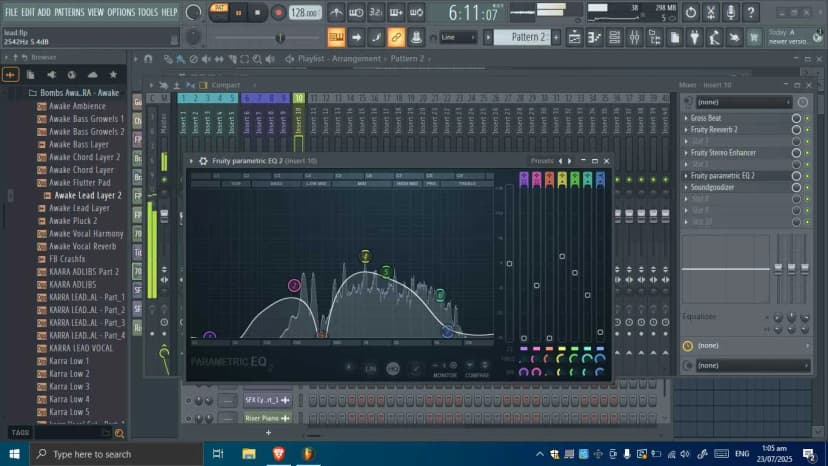The height and width of the screenshot is (466, 828).
Task: Open the Pattern 2 selector
Action: tap(521, 37)
